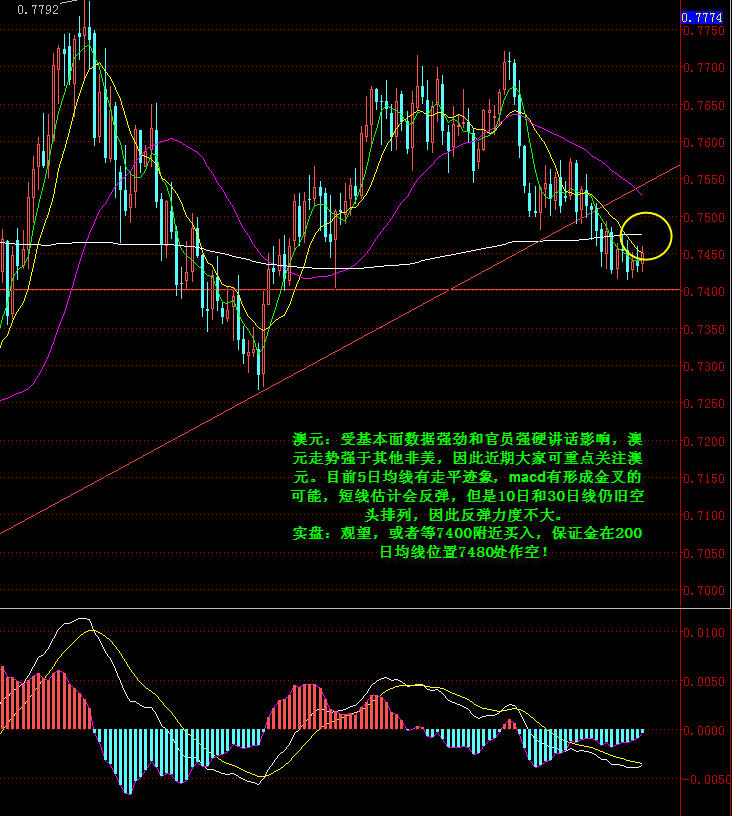Select the 0.7150 price axis label
The width and height of the screenshot is (732, 816).
coord(704,478)
